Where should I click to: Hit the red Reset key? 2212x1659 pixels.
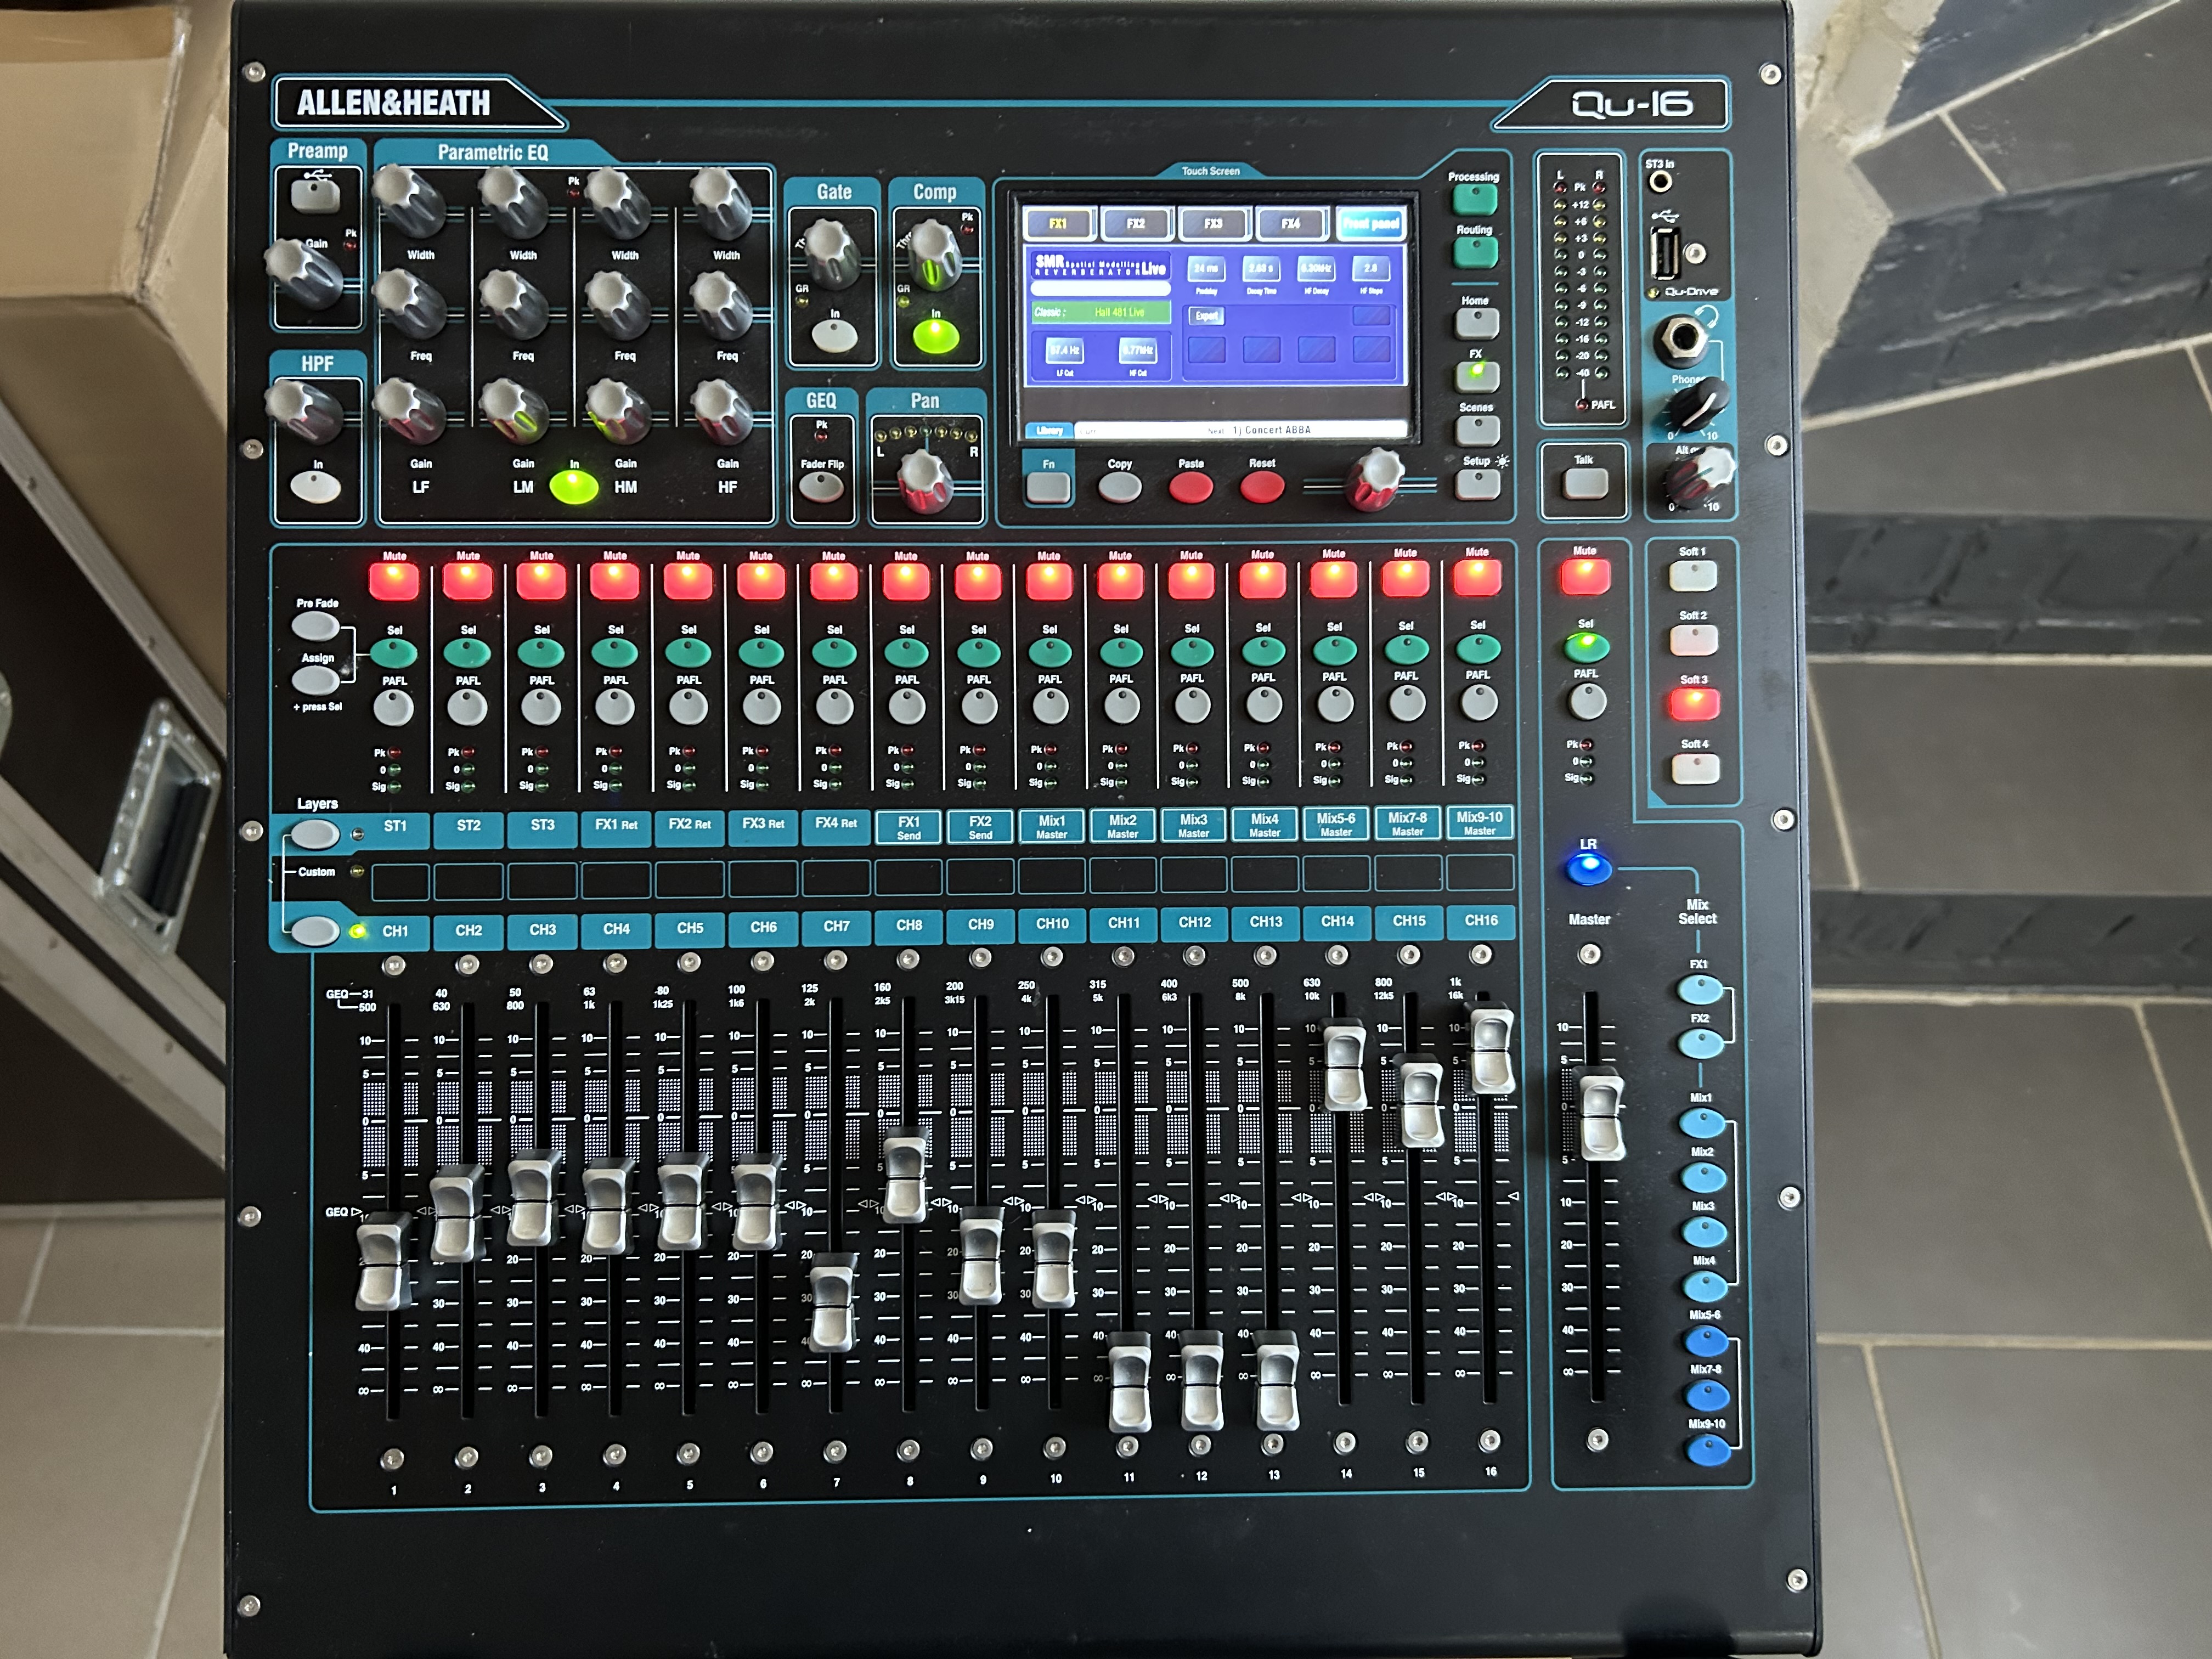pyautogui.click(x=1262, y=487)
